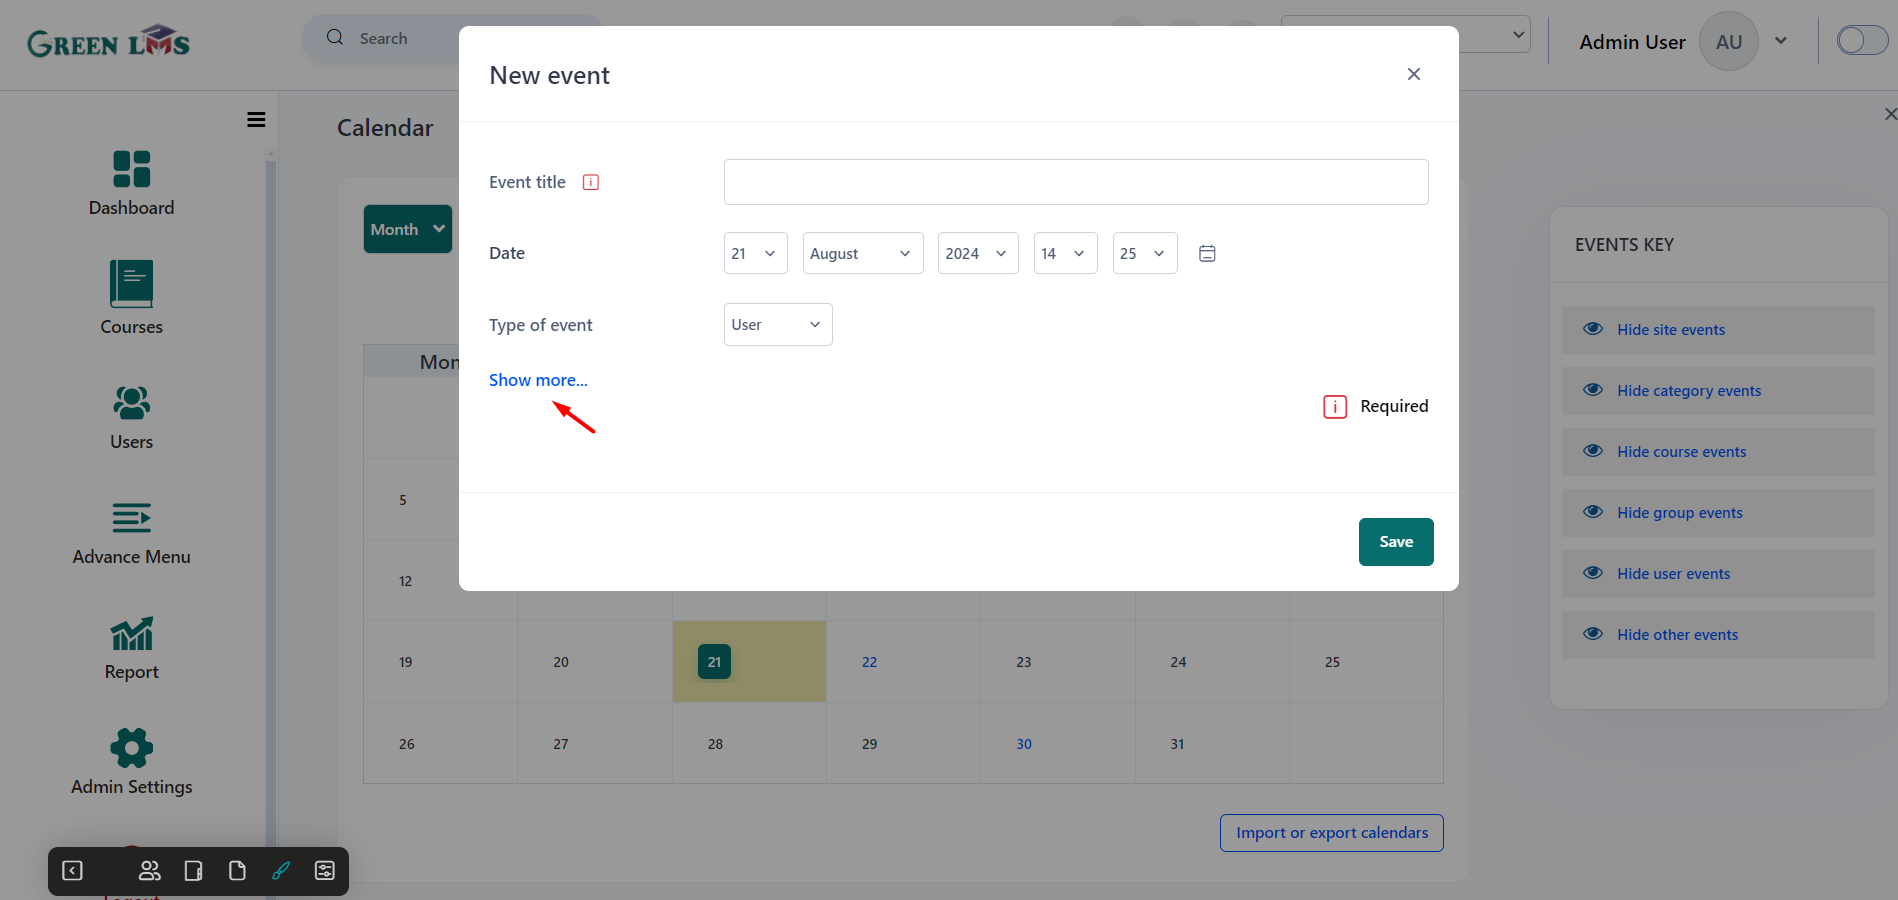Collapse the sidebar with hamburger icon
1898x900 pixels.
pyautogui.click(x=256, y=120)
